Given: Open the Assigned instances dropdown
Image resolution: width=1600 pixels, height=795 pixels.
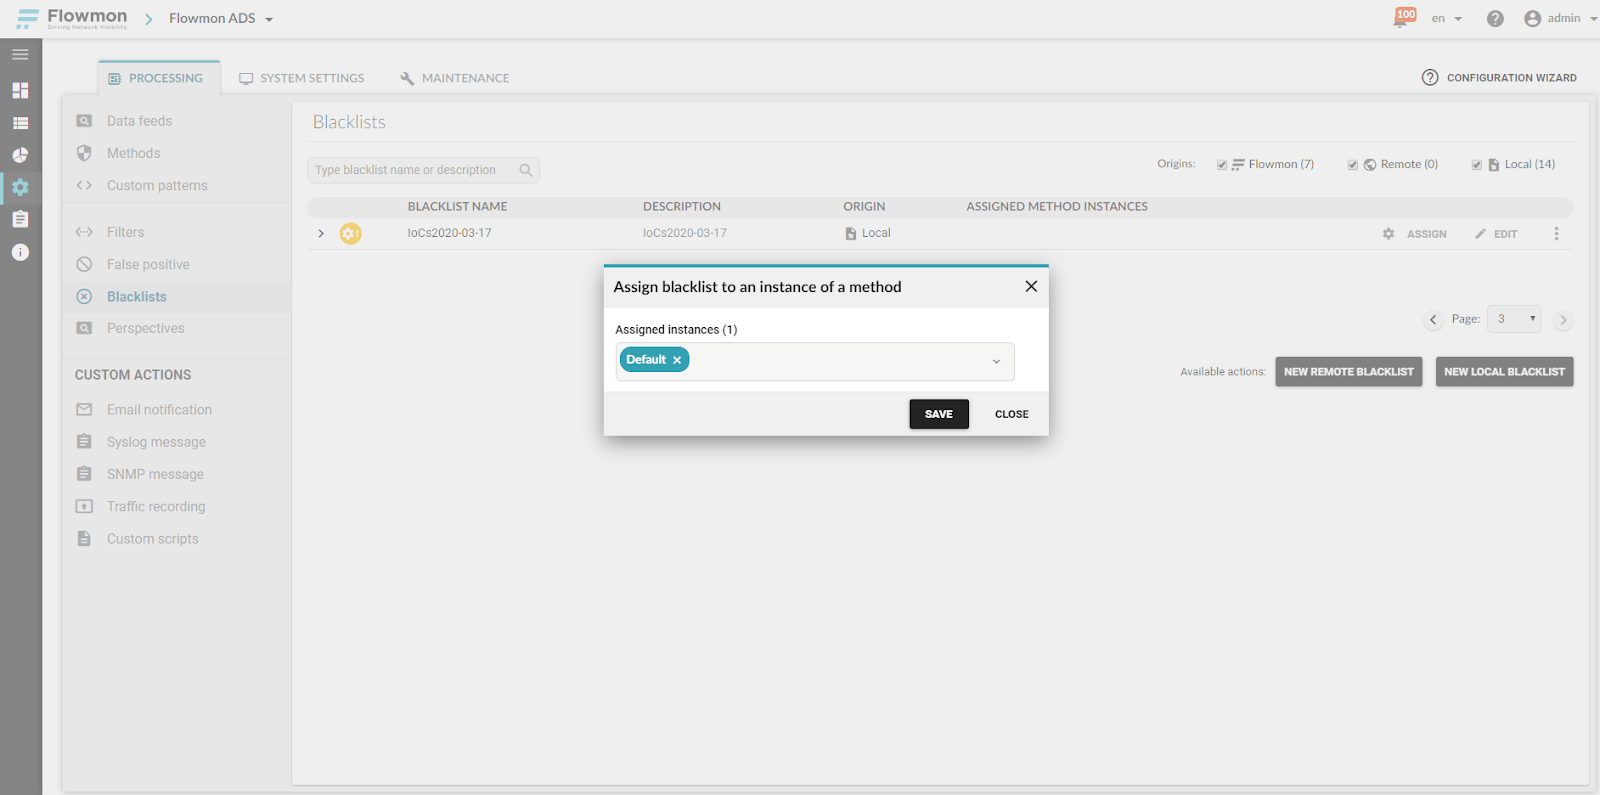Looking at the screenshot, I should coord(996,362).
